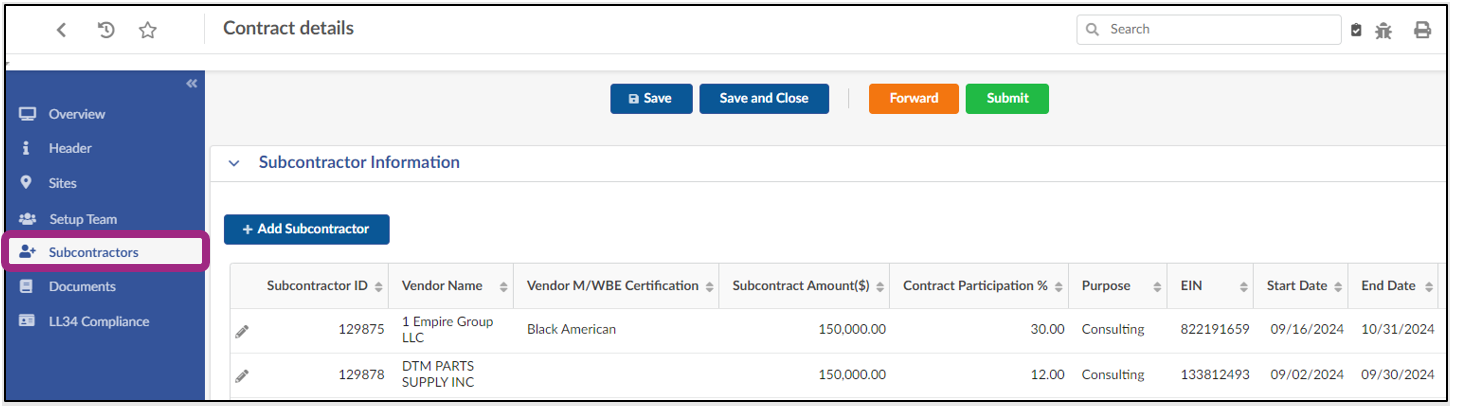This screenshot has height=411, width=1457.
Task: Sort by Subcontract Amount column
Action: click(x=879, y=287)
